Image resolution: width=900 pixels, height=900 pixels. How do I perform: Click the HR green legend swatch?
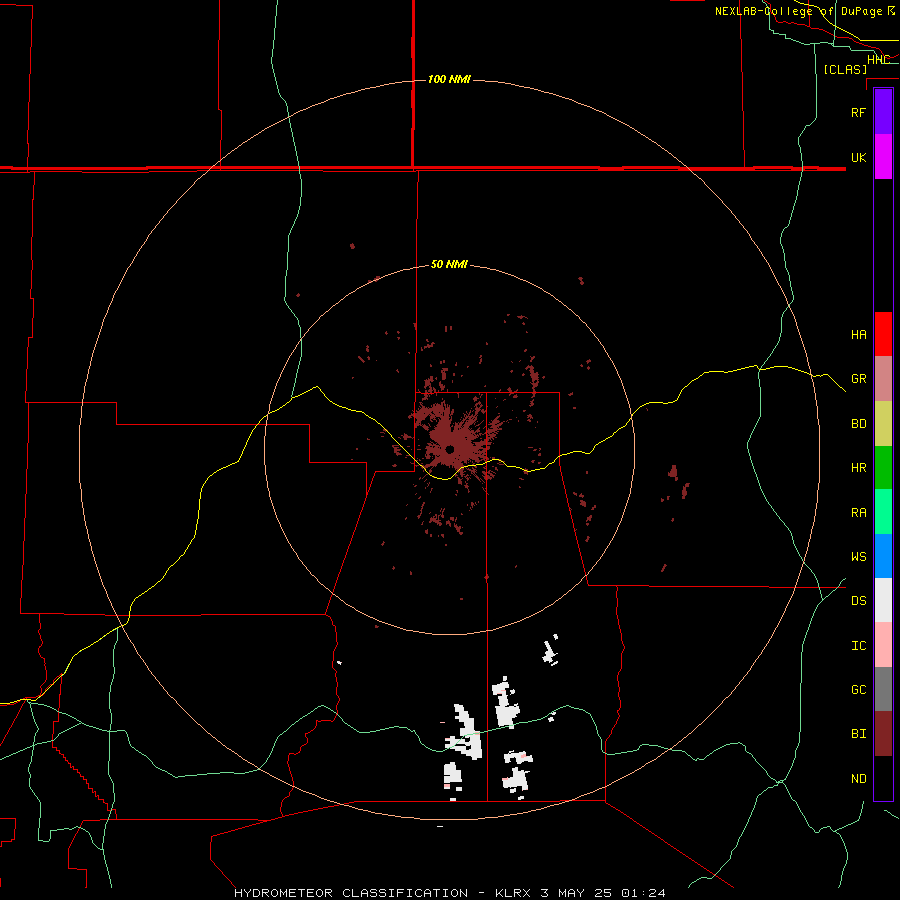883,468
